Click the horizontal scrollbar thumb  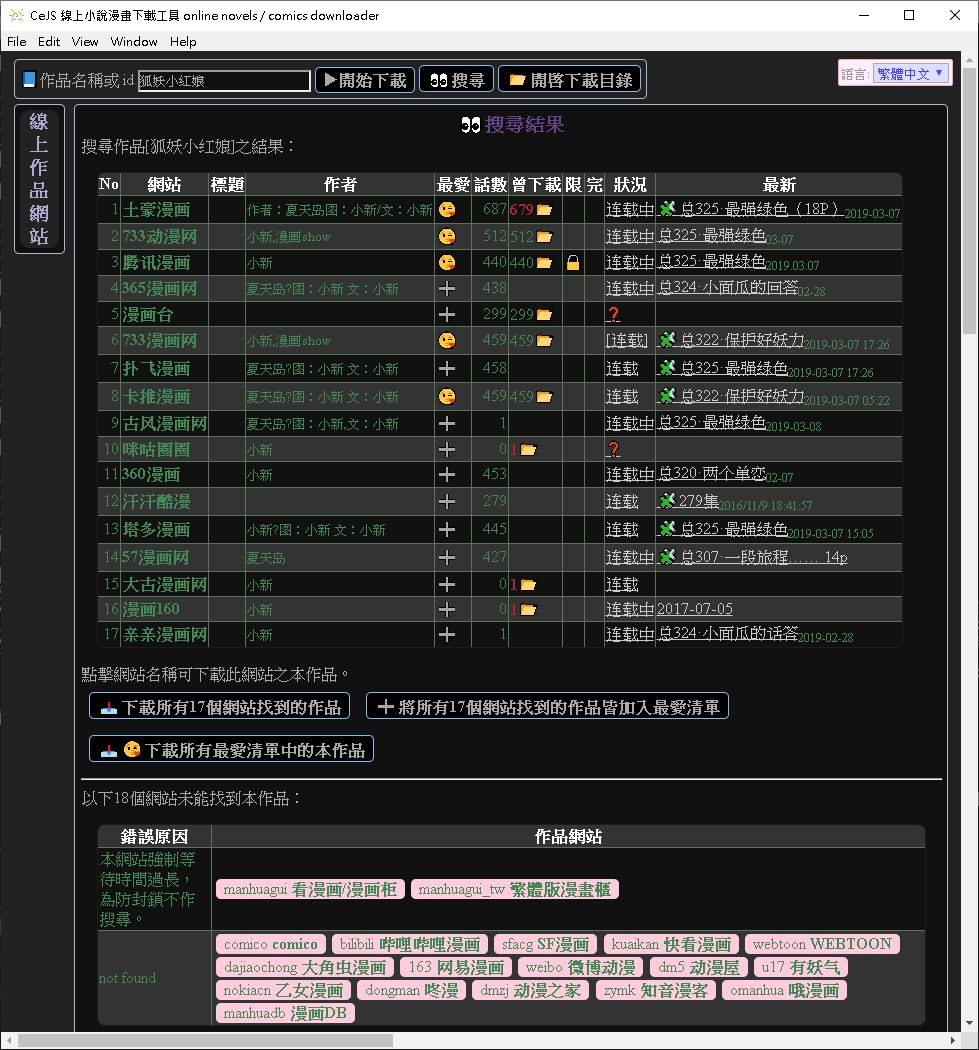(205, 1040)
